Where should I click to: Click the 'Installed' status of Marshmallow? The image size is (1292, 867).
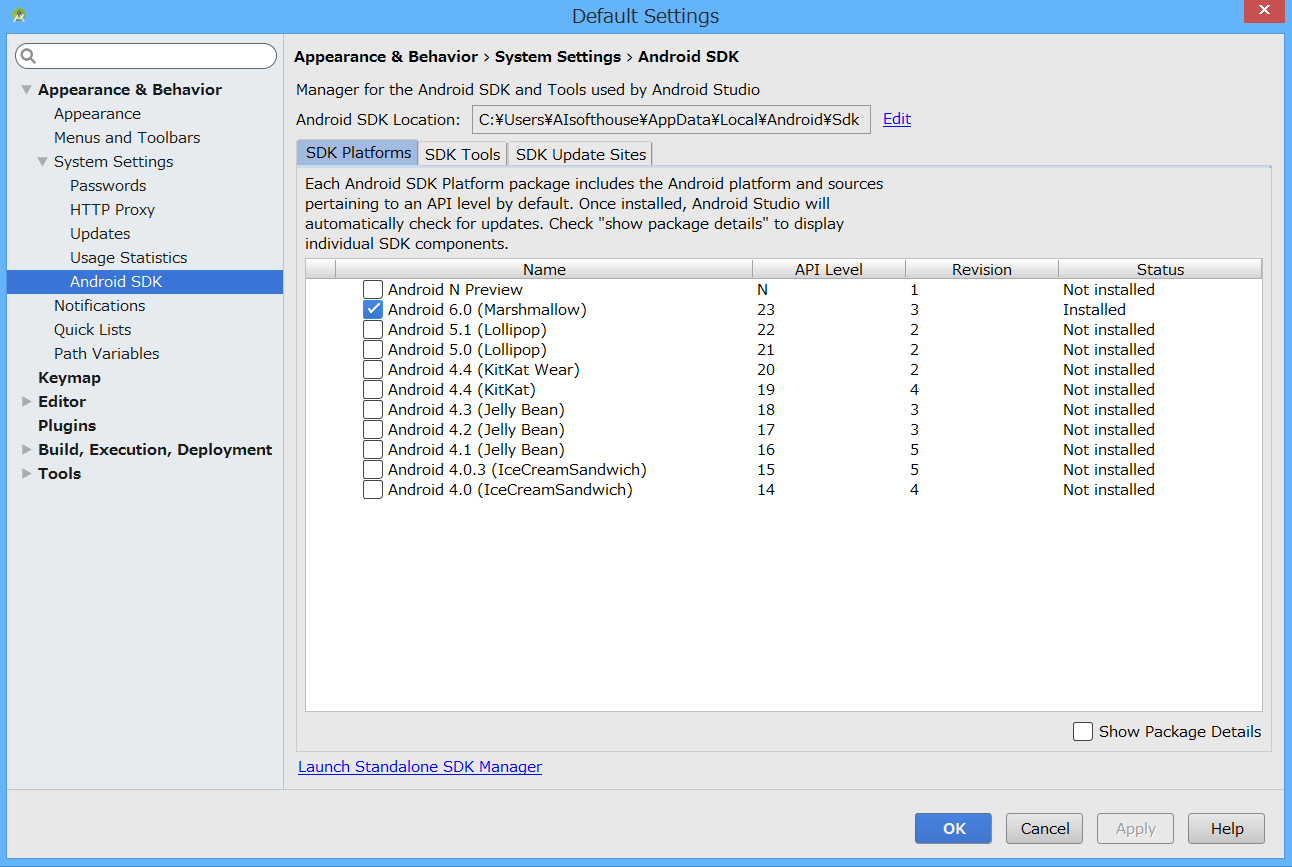pyautogui.click(x=1094, y=310)
